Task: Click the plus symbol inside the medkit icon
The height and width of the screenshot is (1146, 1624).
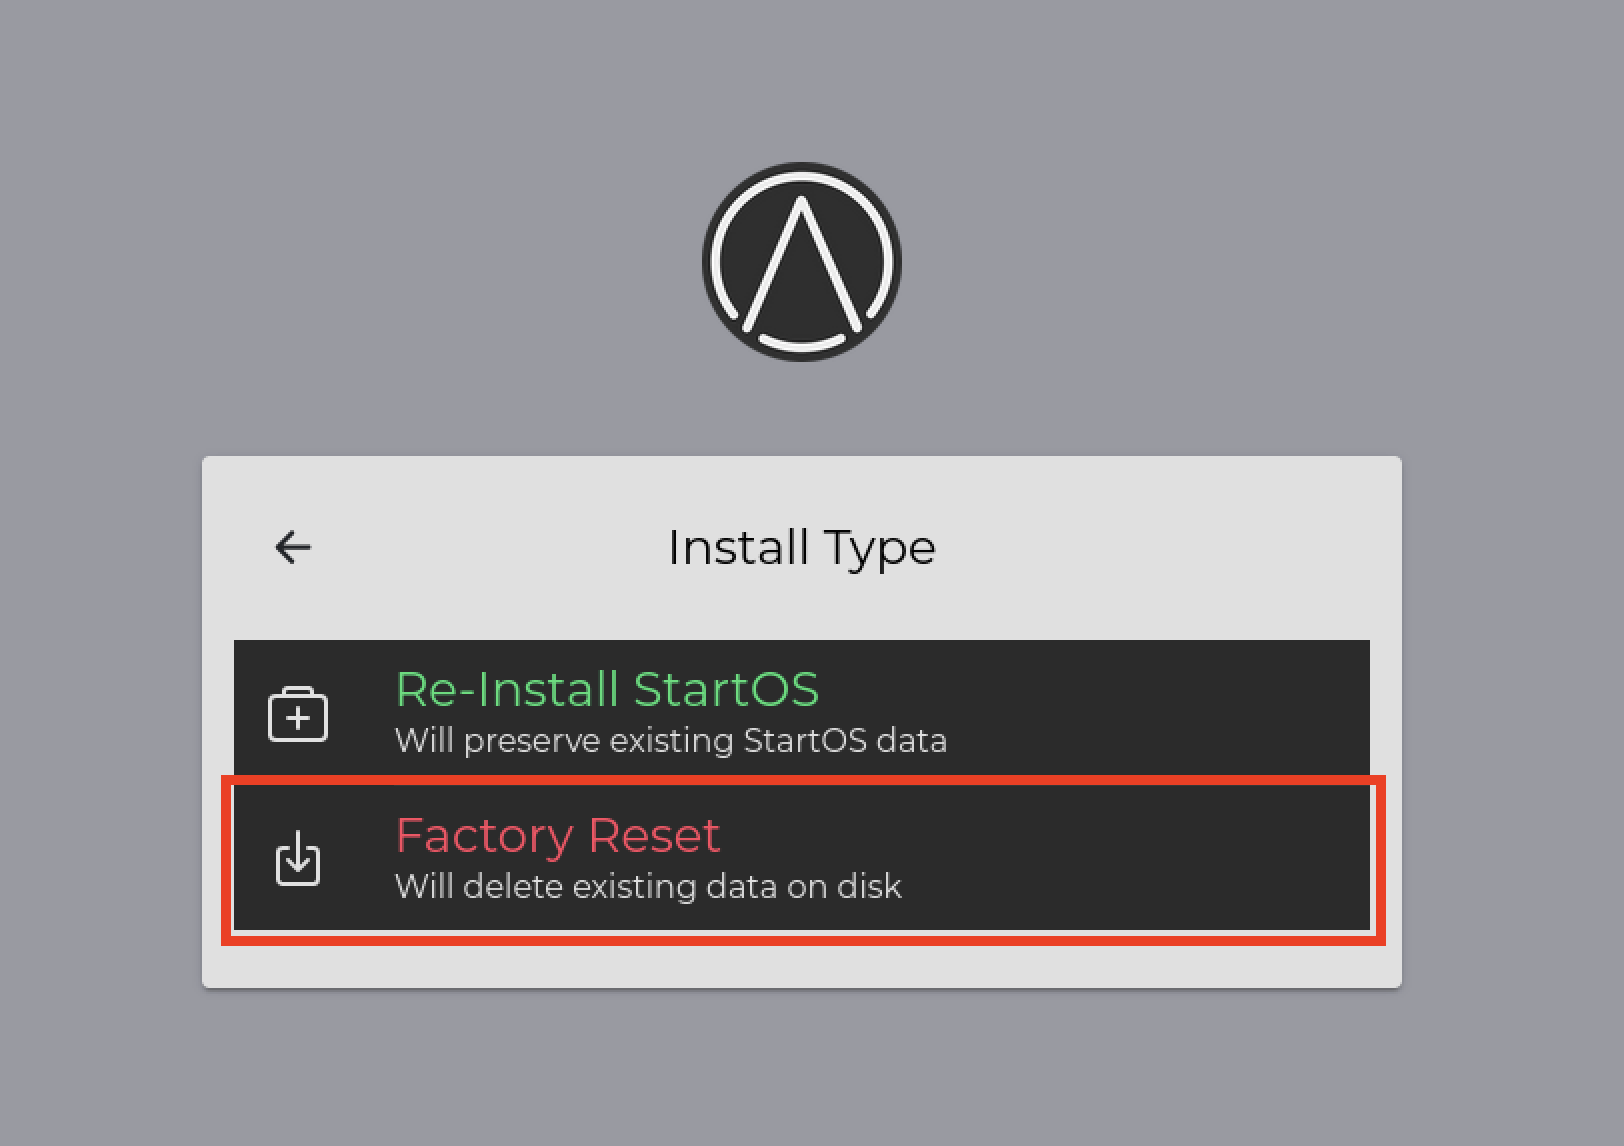Action: (x=298, y=718)
